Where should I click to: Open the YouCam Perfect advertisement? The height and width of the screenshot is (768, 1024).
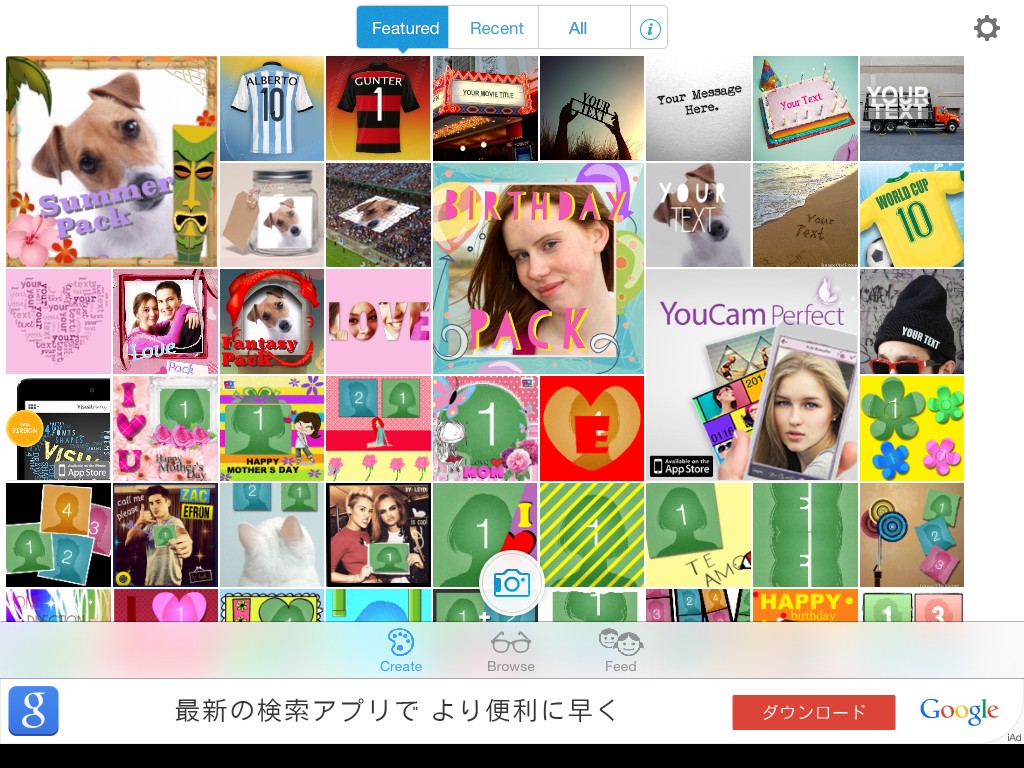click(x=752, y=375)
